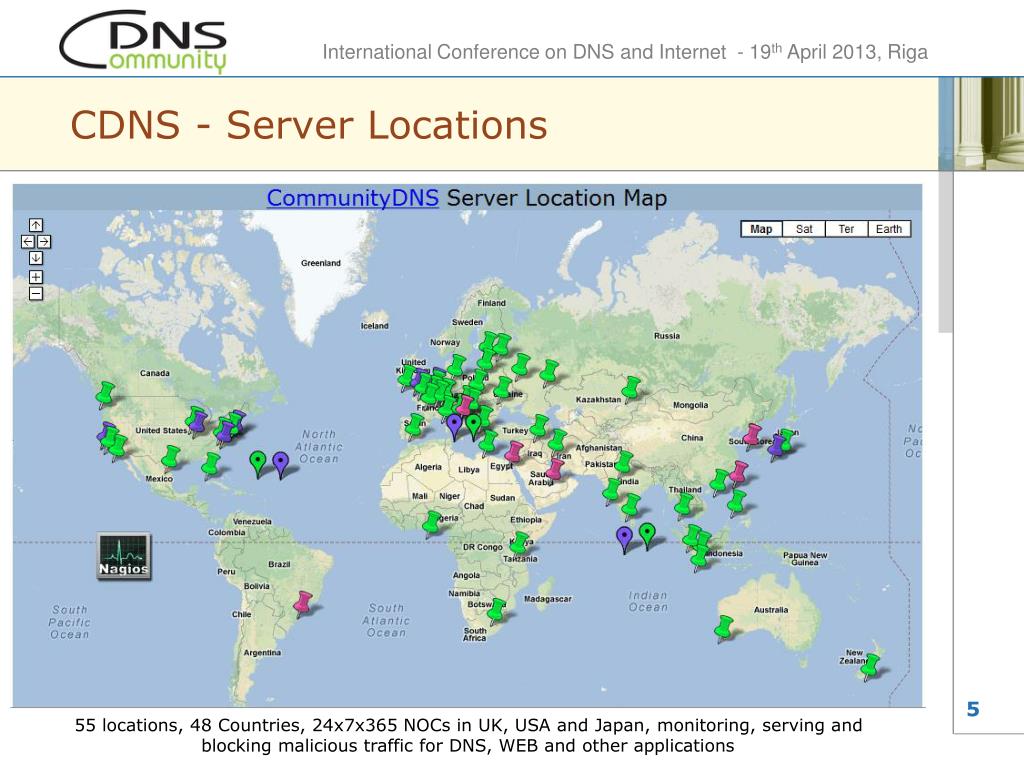This screenshot has width=1024, height=768.
Task: Zoom out with the minus map control
Action: coord(36,293)
